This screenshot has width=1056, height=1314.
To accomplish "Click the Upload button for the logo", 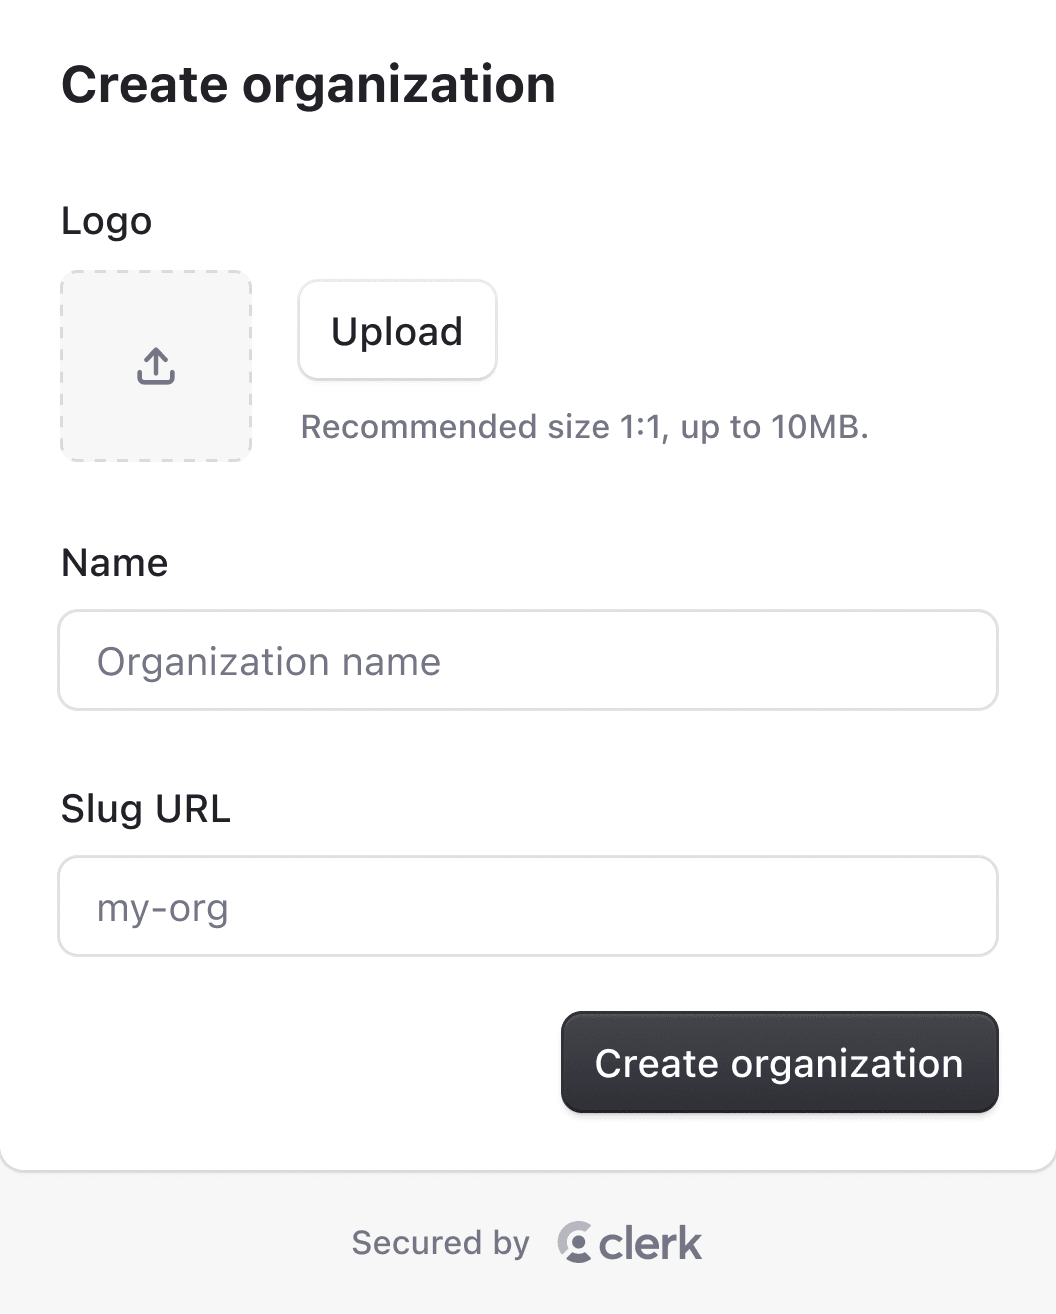I will pos(397,330).
